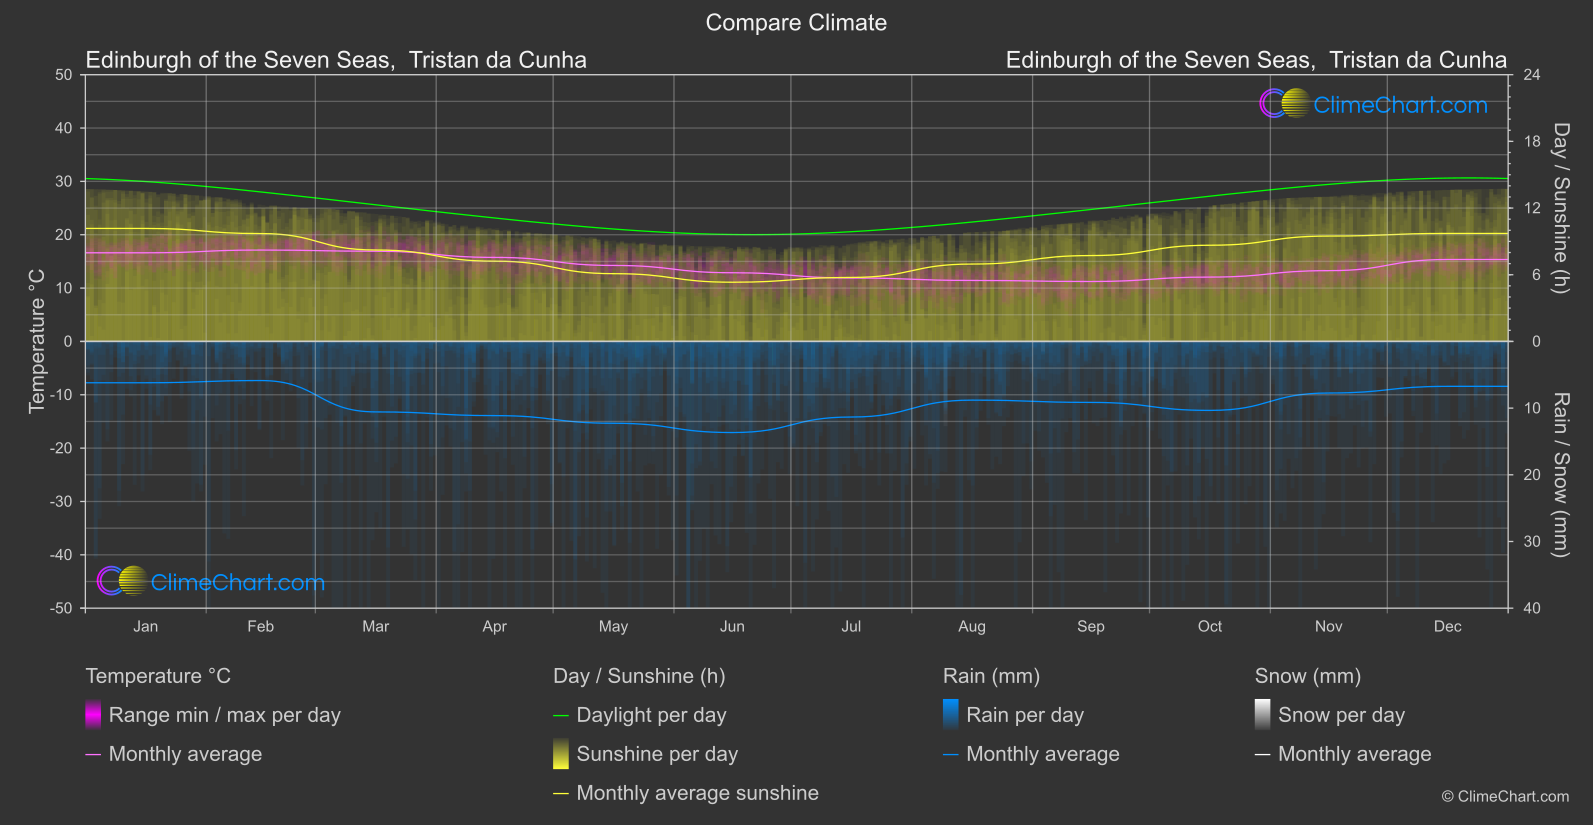Click the 'Temperature °C' legend heading
Image resolution: width=1593 pixels, height=825 pixels.
158,676
